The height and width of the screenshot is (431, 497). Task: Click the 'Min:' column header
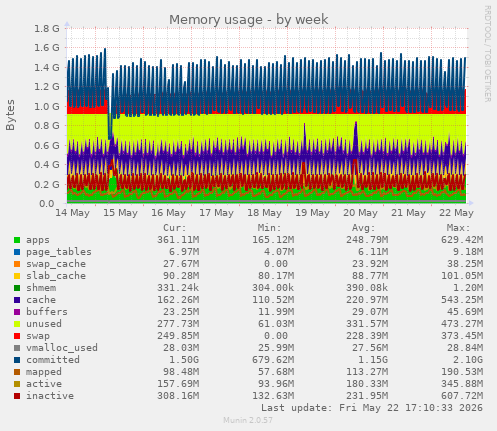(269, 228)
